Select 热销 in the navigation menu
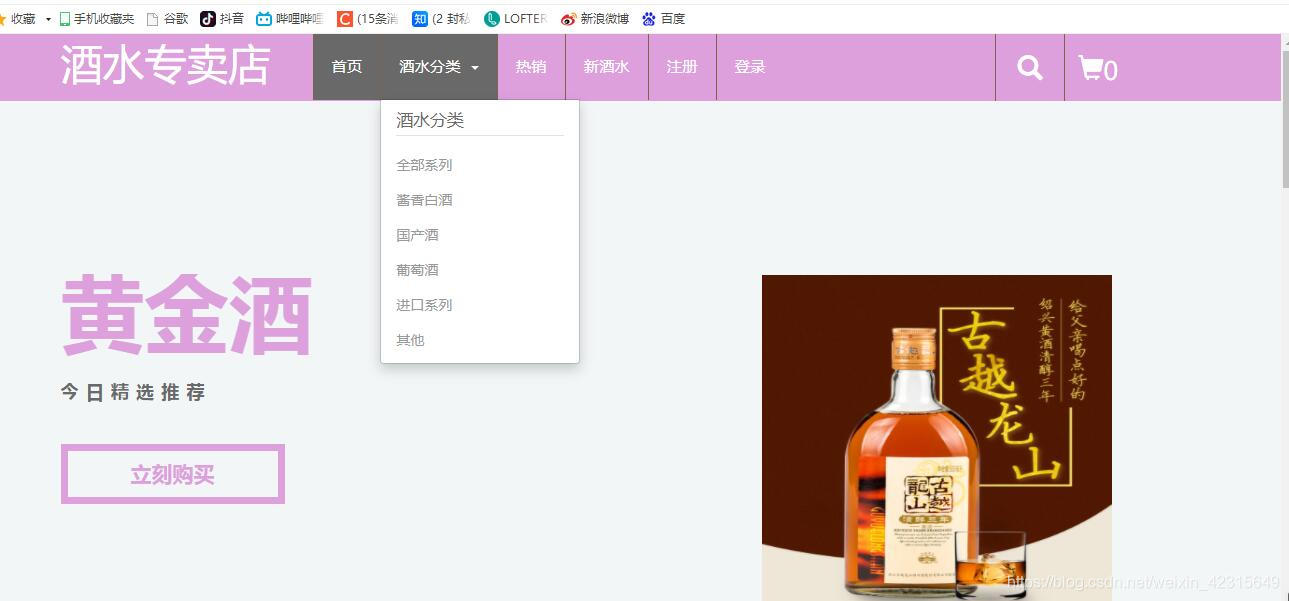Image resolution: width=1289 pixels, height=601 pixels. (531, 67)
